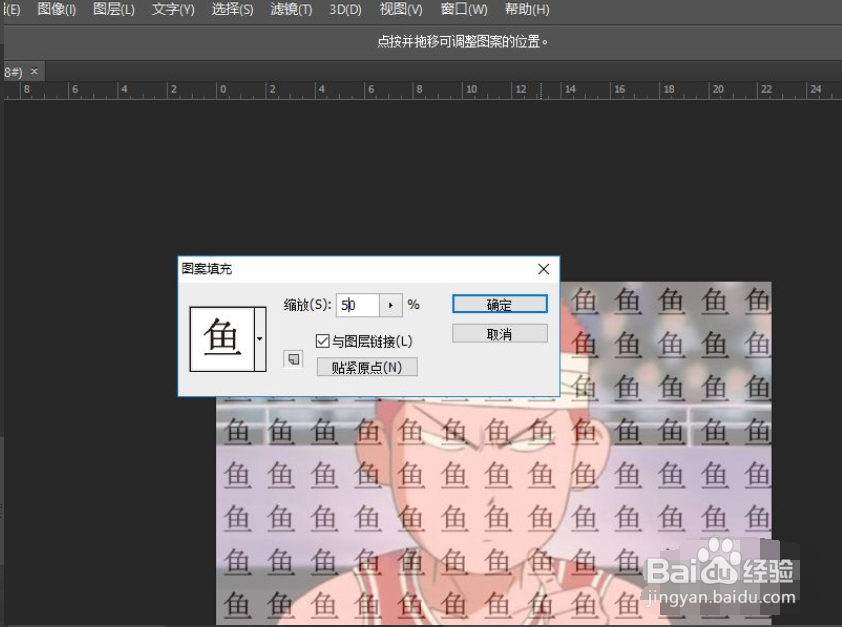Click the 取消 button in the dialog

click(x=499, y=334)
